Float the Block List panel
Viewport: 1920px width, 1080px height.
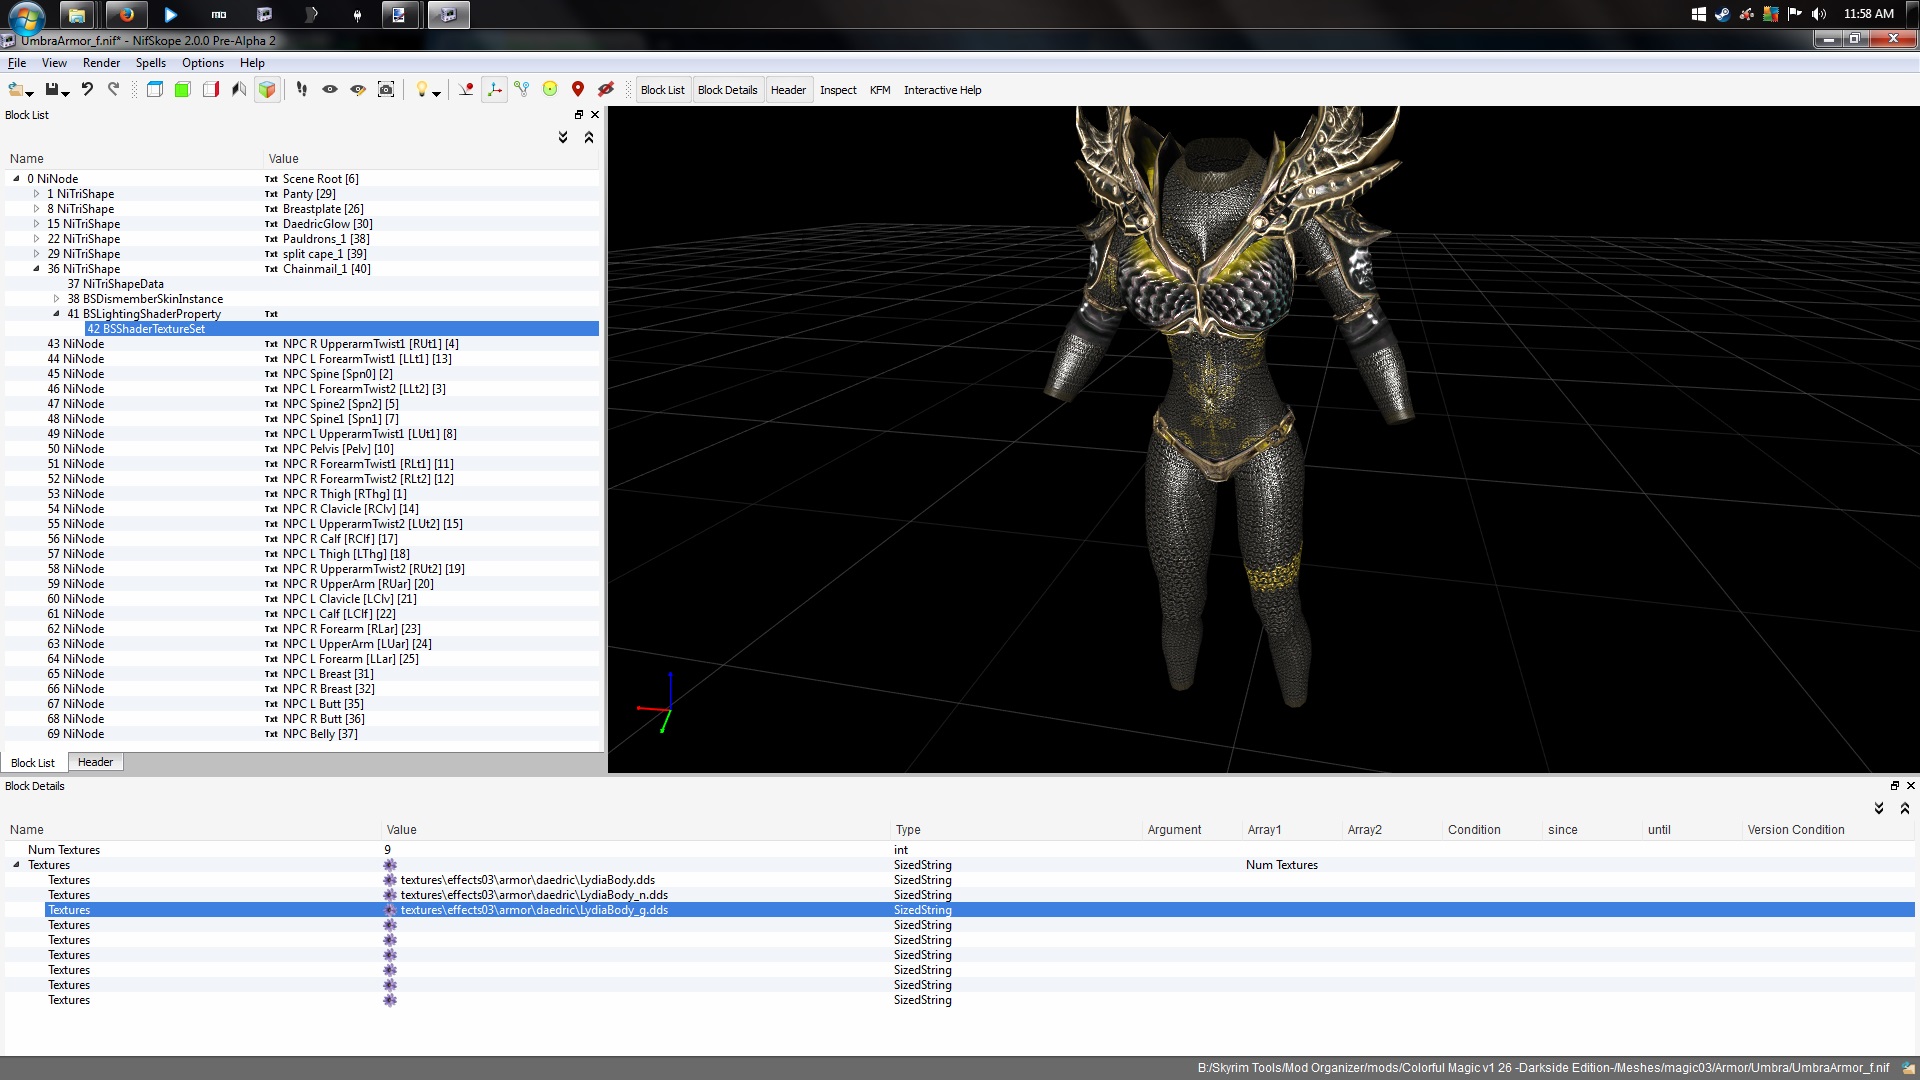pyautogui.click(x=579, y=115)
